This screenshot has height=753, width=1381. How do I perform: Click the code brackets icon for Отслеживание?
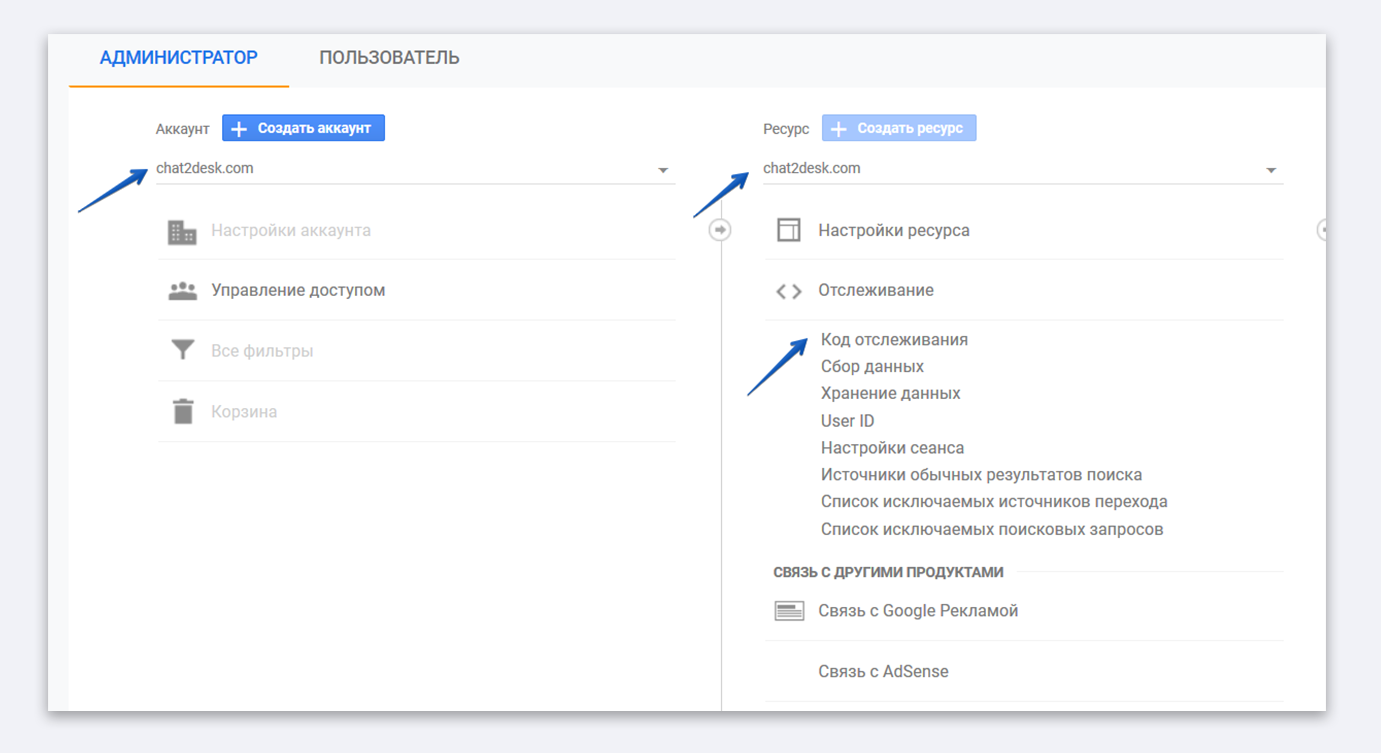pyautogui.click(x=789, y=291)
